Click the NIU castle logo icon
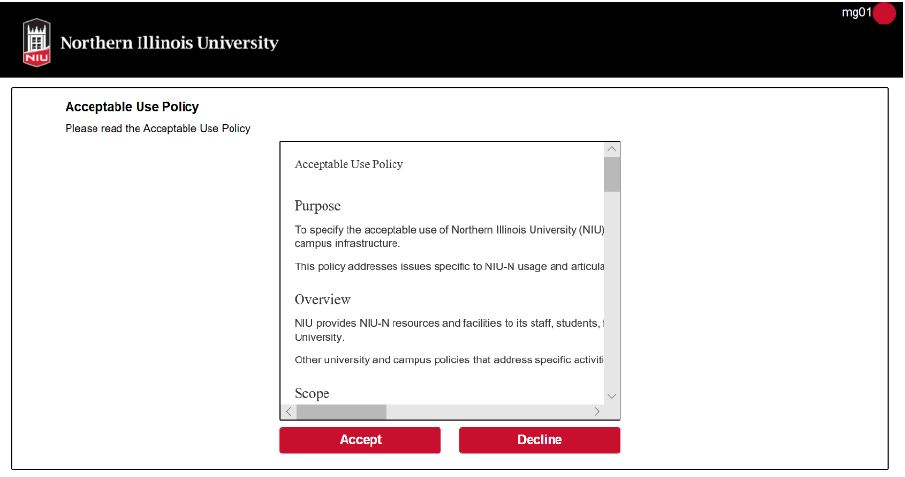 coord(37,43)
